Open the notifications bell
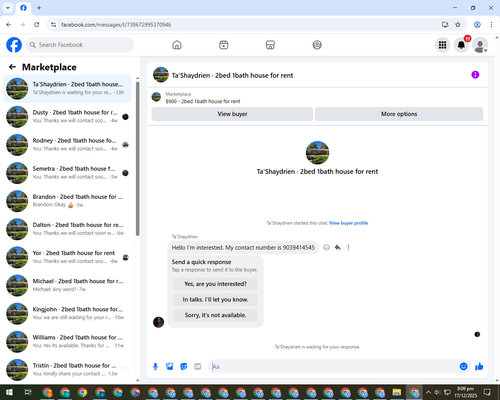 point(461,45)
